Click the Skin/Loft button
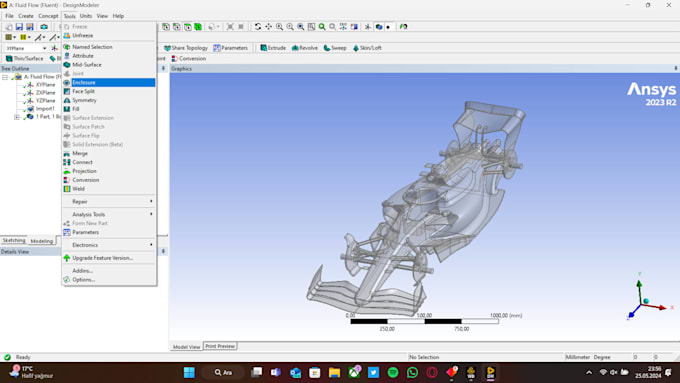Screen dimensions: 680x383 367,48
